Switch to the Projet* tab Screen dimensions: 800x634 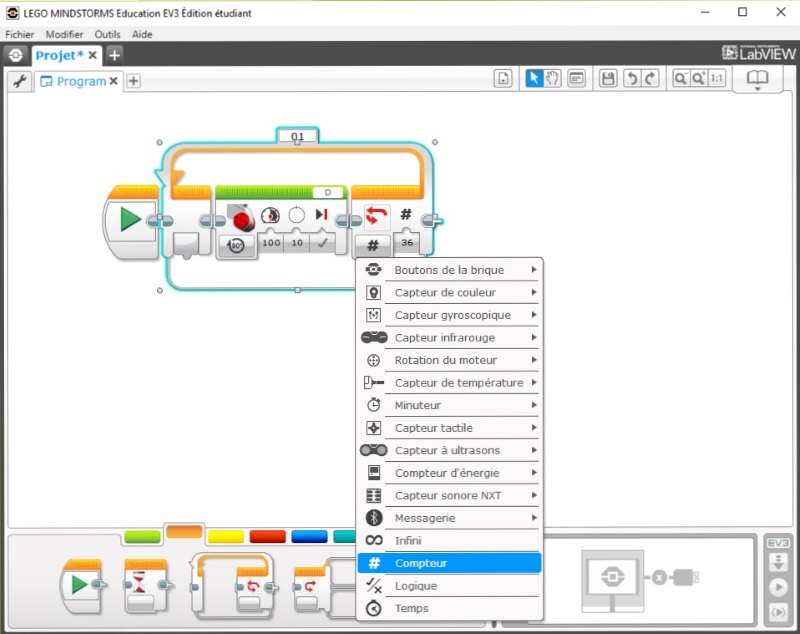(59, 55)
